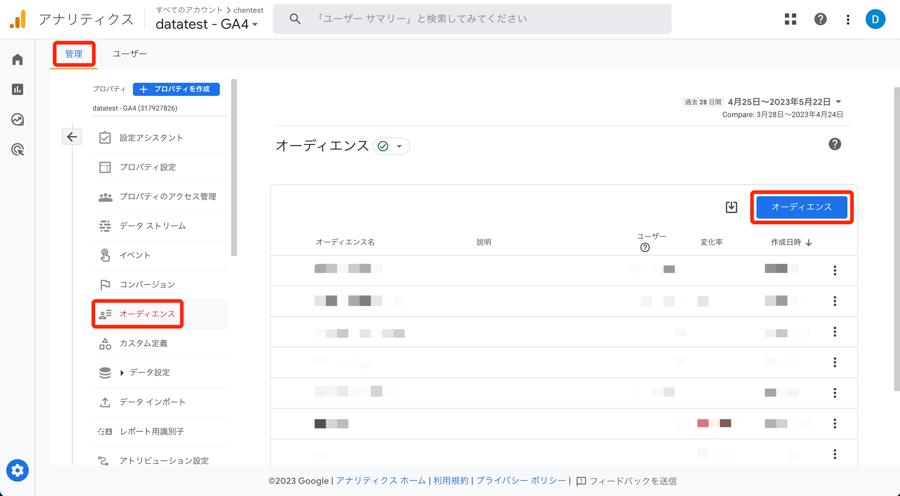
Task: Switch to the ユーザー tab
Action: [129, 54]
